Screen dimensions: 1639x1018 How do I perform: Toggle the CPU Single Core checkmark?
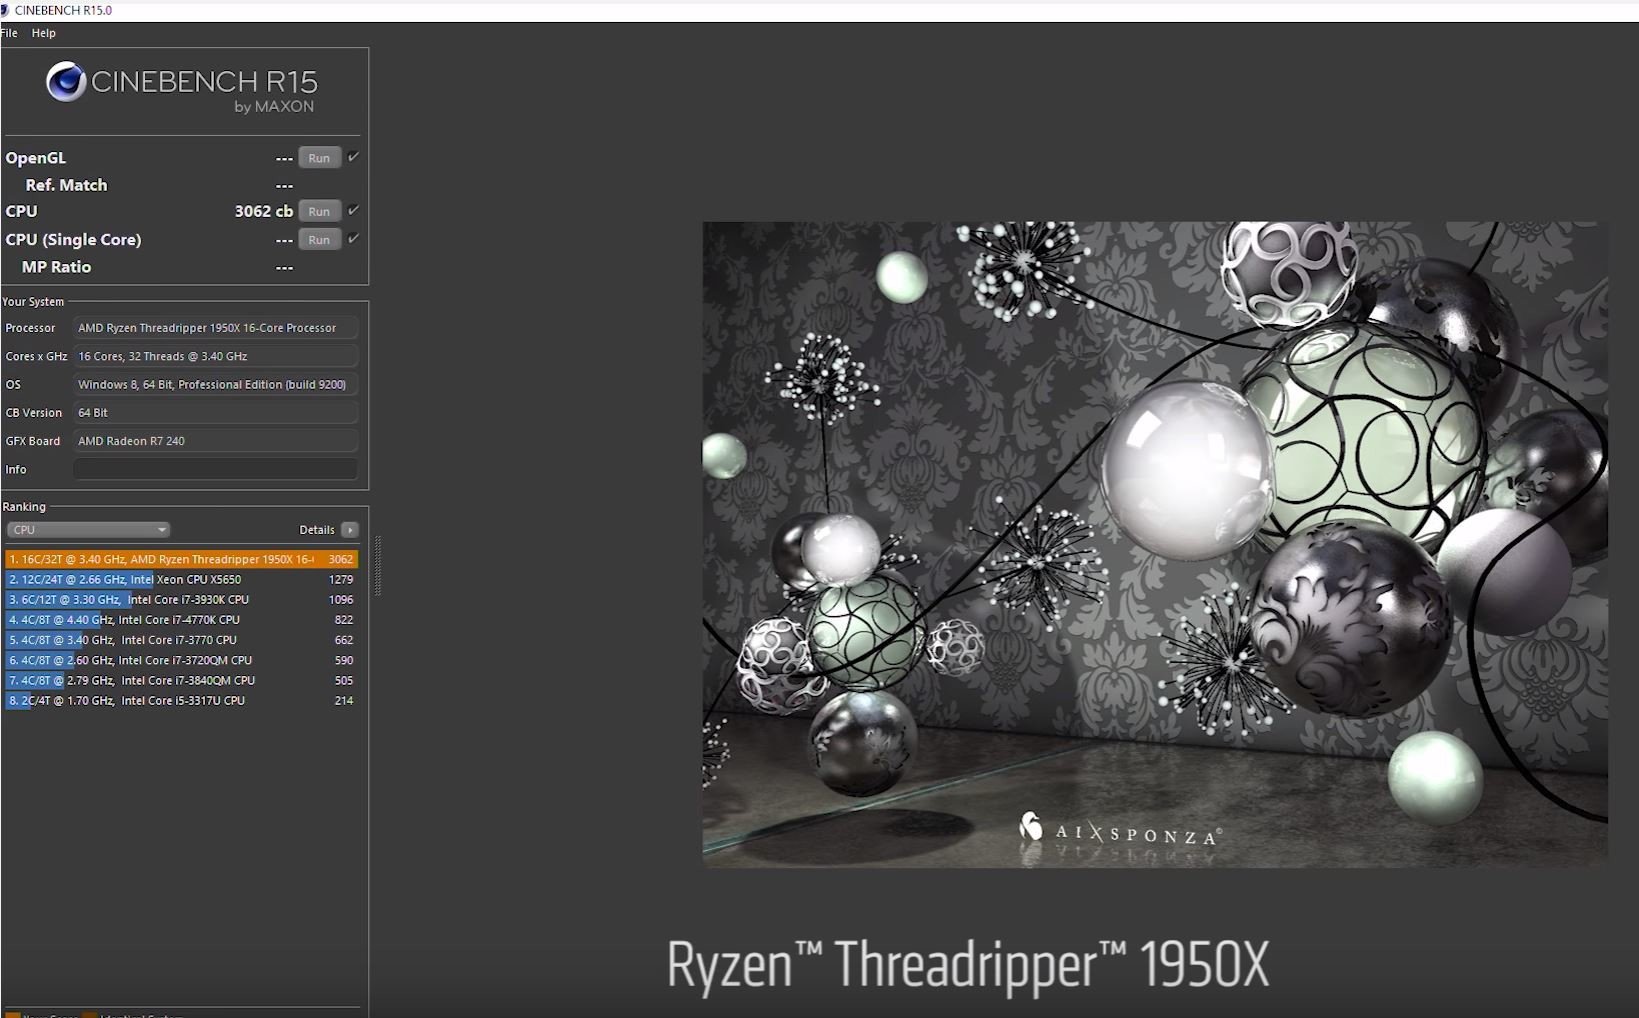[353, 238]
